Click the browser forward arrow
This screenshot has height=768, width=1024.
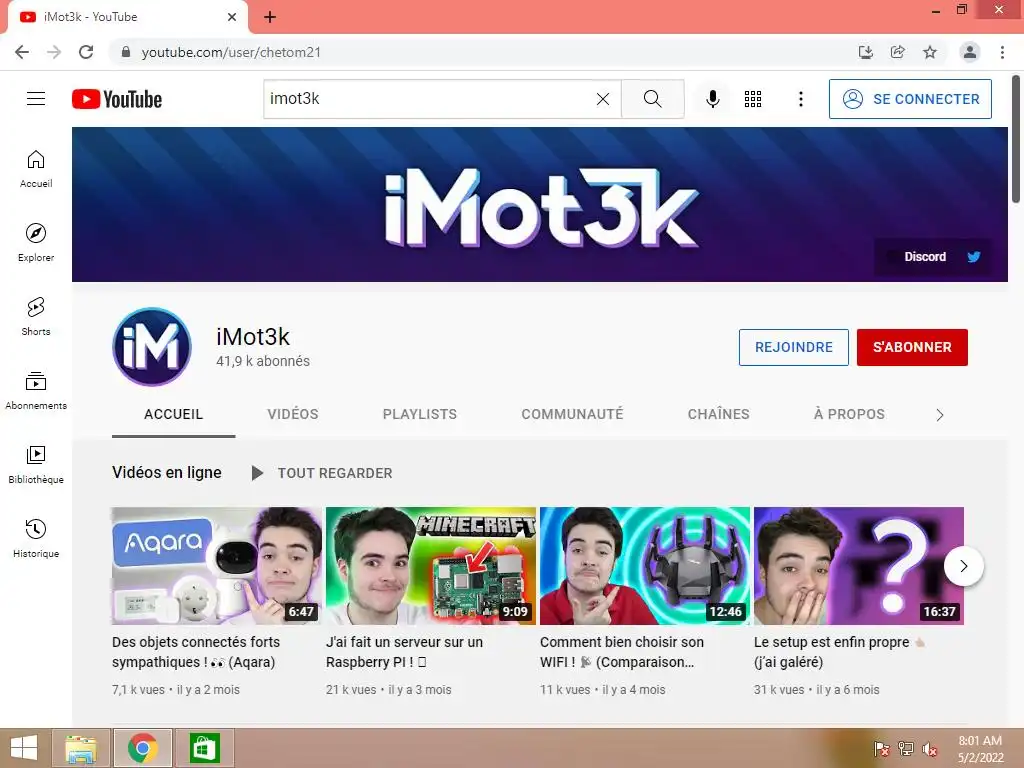54,52
